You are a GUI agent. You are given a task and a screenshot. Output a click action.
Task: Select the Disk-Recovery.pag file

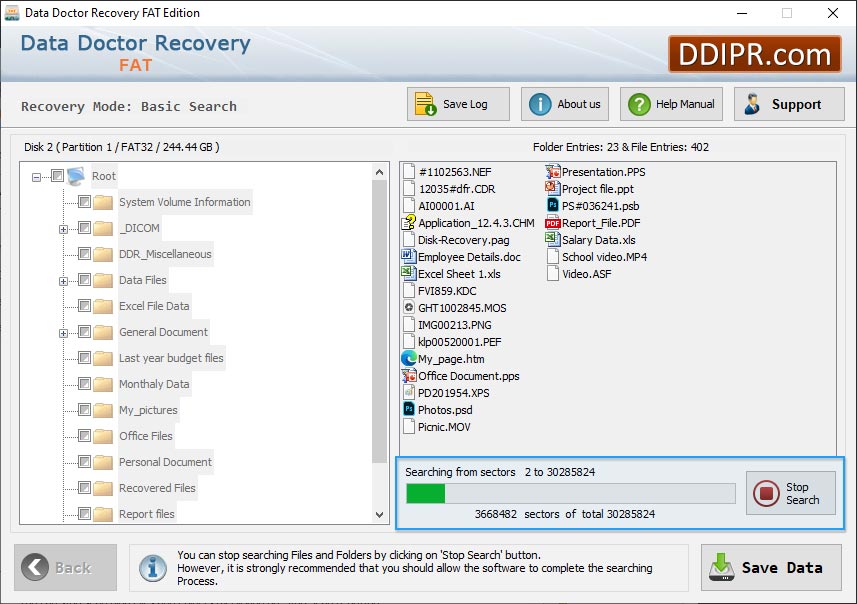456,240
